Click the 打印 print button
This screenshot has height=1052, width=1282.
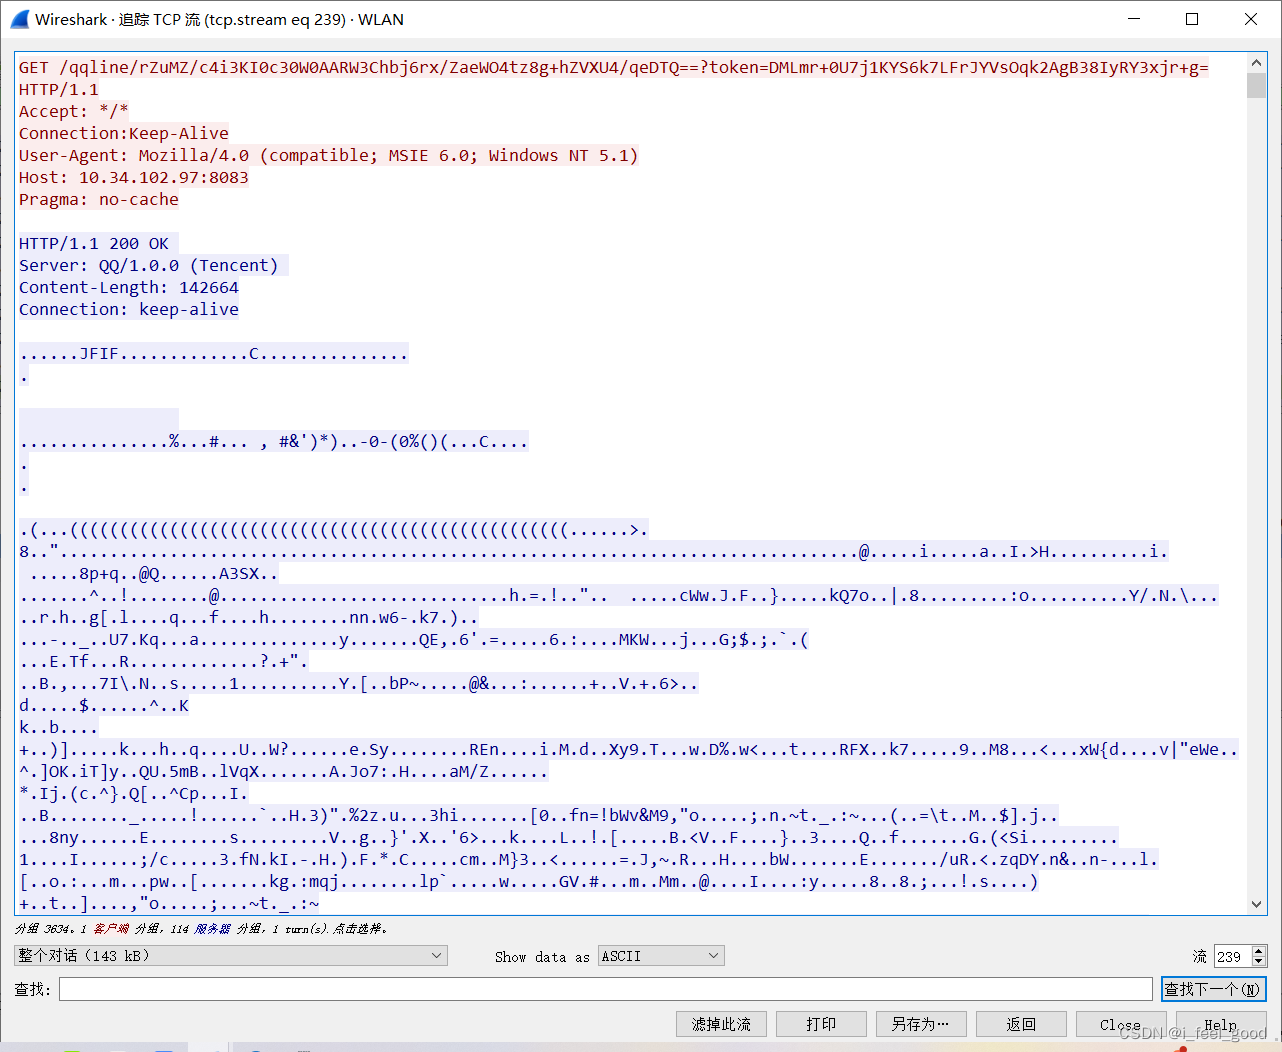pyautogui.click(x=821, y=1024)
